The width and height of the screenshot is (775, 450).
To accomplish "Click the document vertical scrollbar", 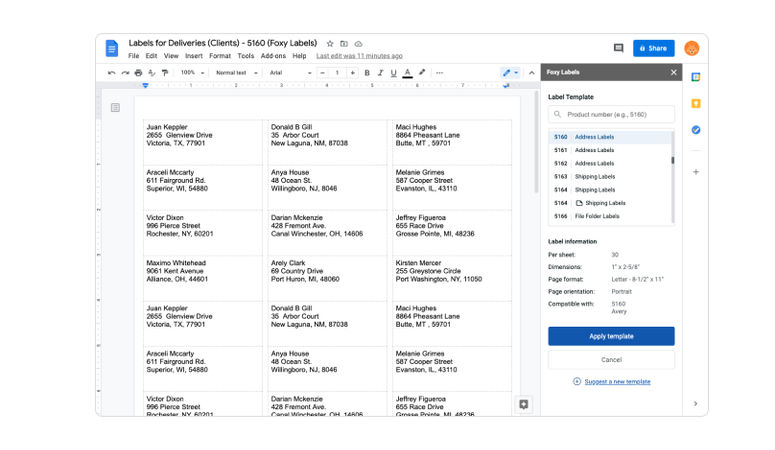I will (536, 142).
